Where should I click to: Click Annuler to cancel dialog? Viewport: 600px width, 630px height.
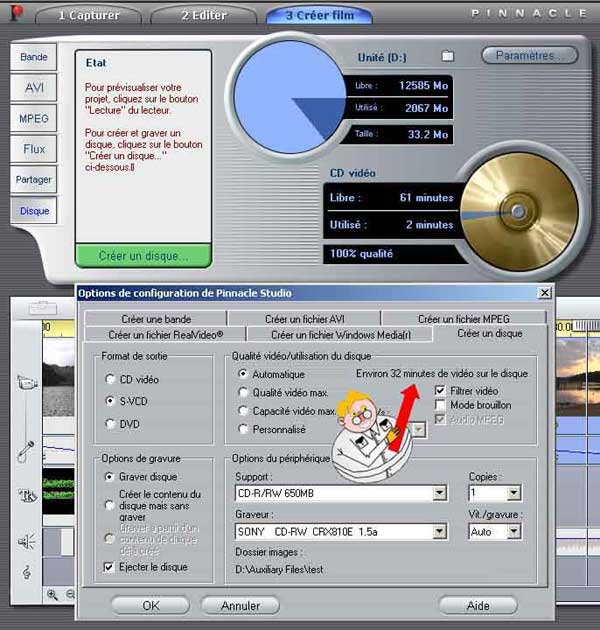tap(240, 605)
